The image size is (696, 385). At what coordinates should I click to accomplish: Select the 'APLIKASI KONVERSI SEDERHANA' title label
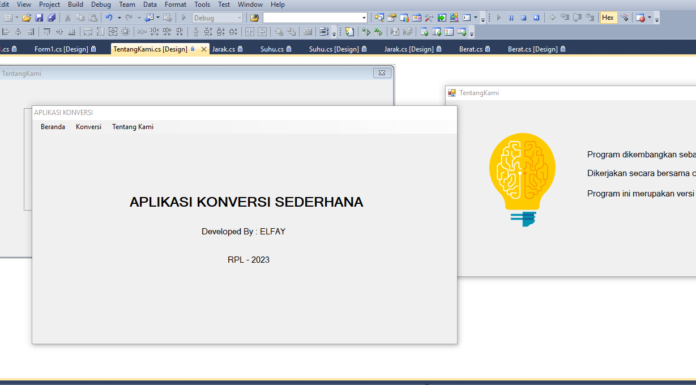[x=246, y=202]
